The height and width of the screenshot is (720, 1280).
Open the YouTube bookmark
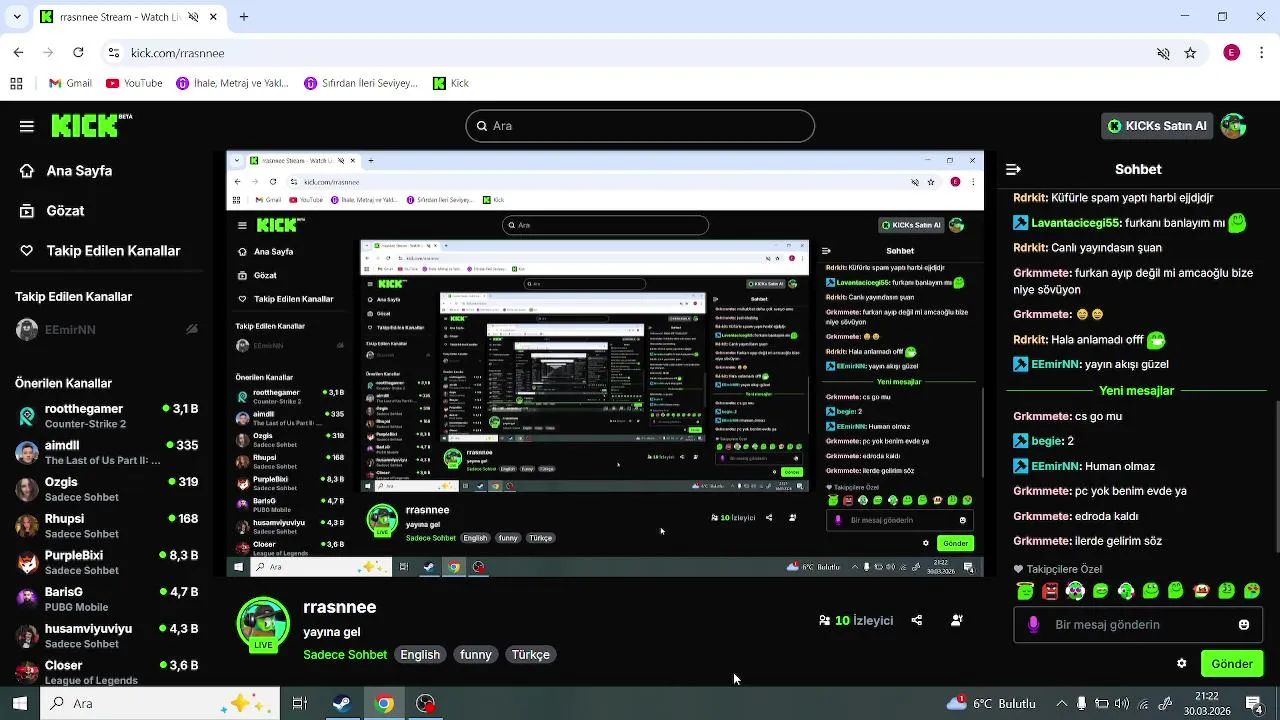134,83
